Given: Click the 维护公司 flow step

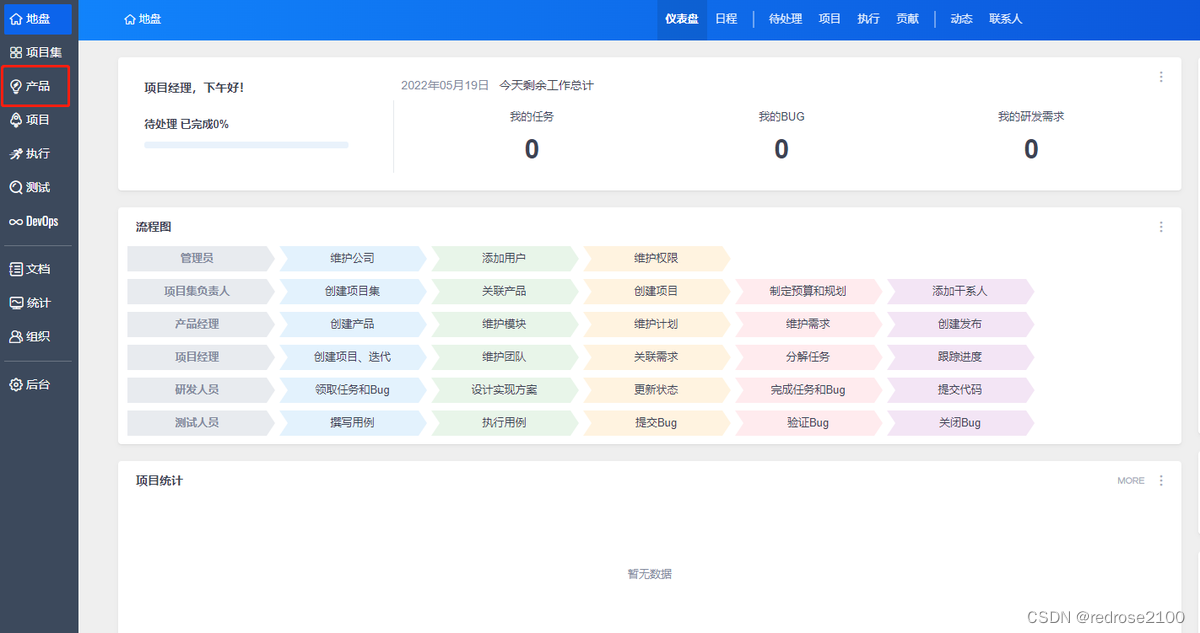Looking at the screenshot, I should (x=353, y=258).
